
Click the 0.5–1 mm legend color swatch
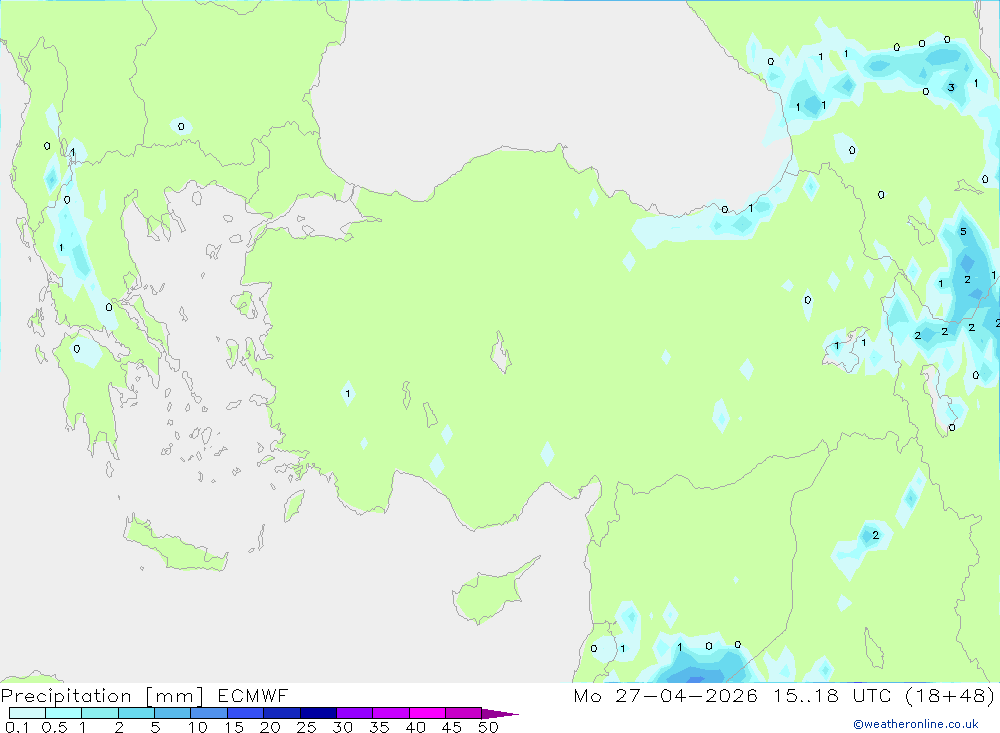pyautogui.click(x=63, y=713)
